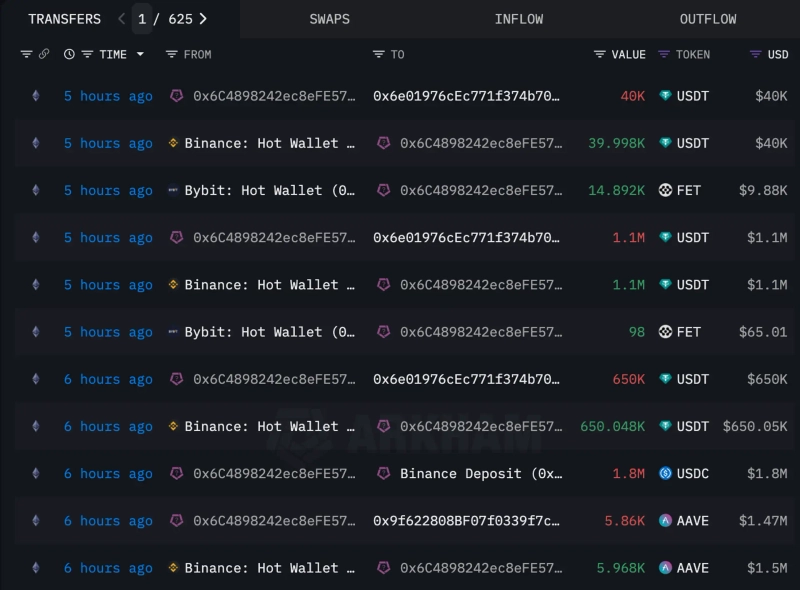Click the TO column filter icon
This screenshot has height=590, width=800.
(x=378, y=54)
